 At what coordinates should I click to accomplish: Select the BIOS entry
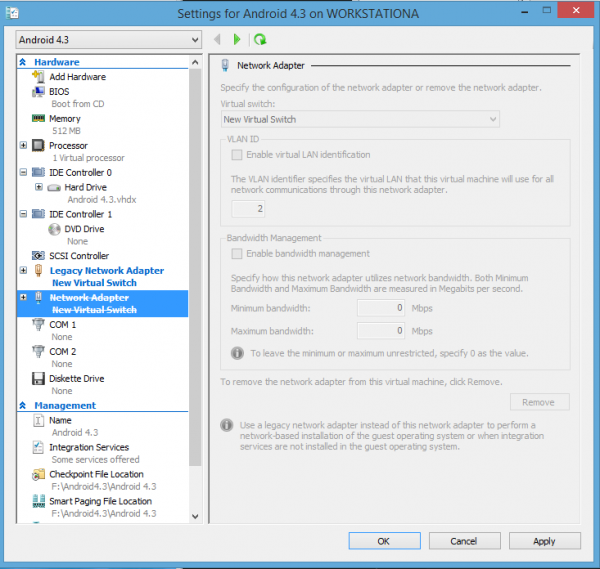pos(59,91)
